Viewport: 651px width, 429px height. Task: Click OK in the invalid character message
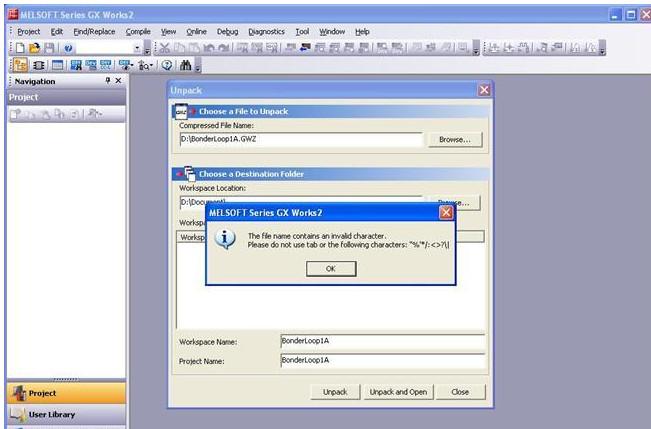click(x=331, y=269)
